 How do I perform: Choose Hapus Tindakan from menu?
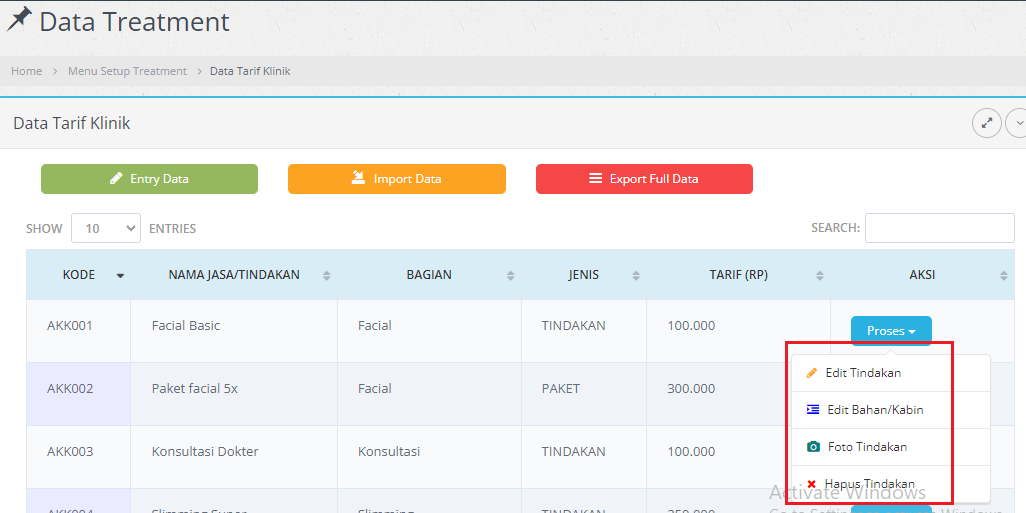(x=891, y=484)
